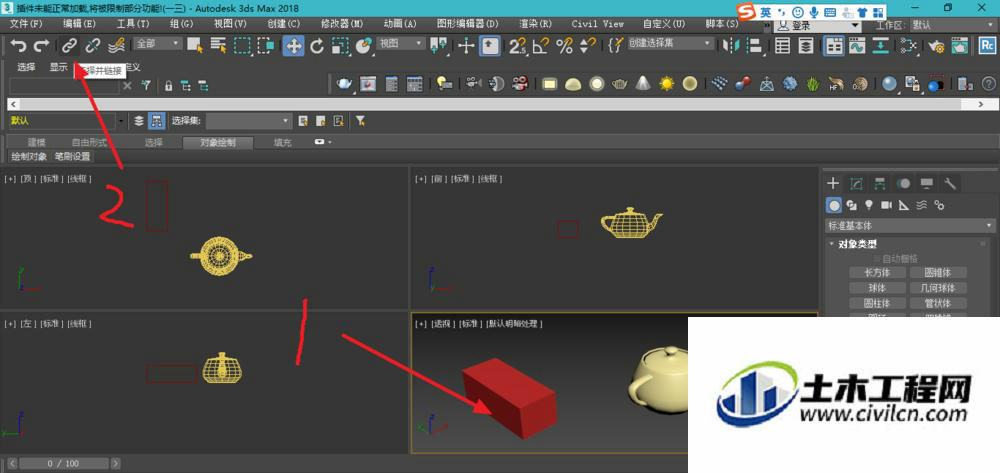The height and width of the screenshot is (473, 1000).
Task: Switch to the '建模' ribbon tab
Action: [36, 143]
